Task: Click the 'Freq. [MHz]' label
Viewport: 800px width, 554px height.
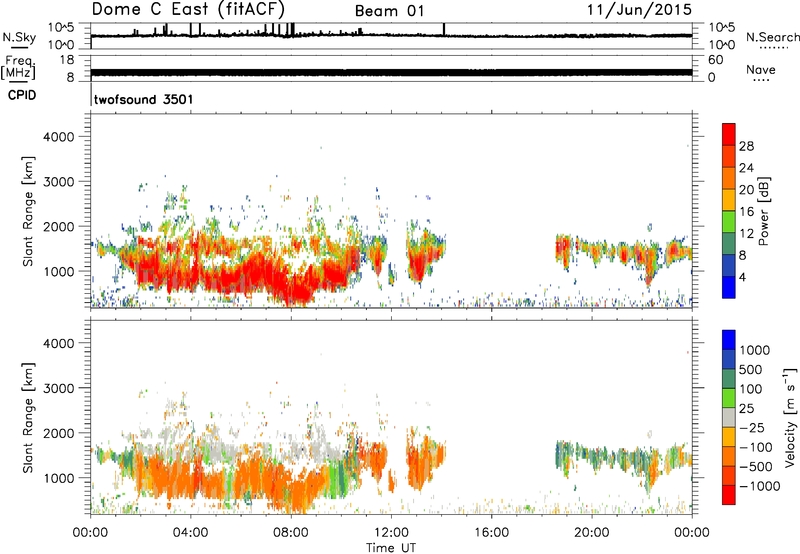Action: (x=18, y=67)
